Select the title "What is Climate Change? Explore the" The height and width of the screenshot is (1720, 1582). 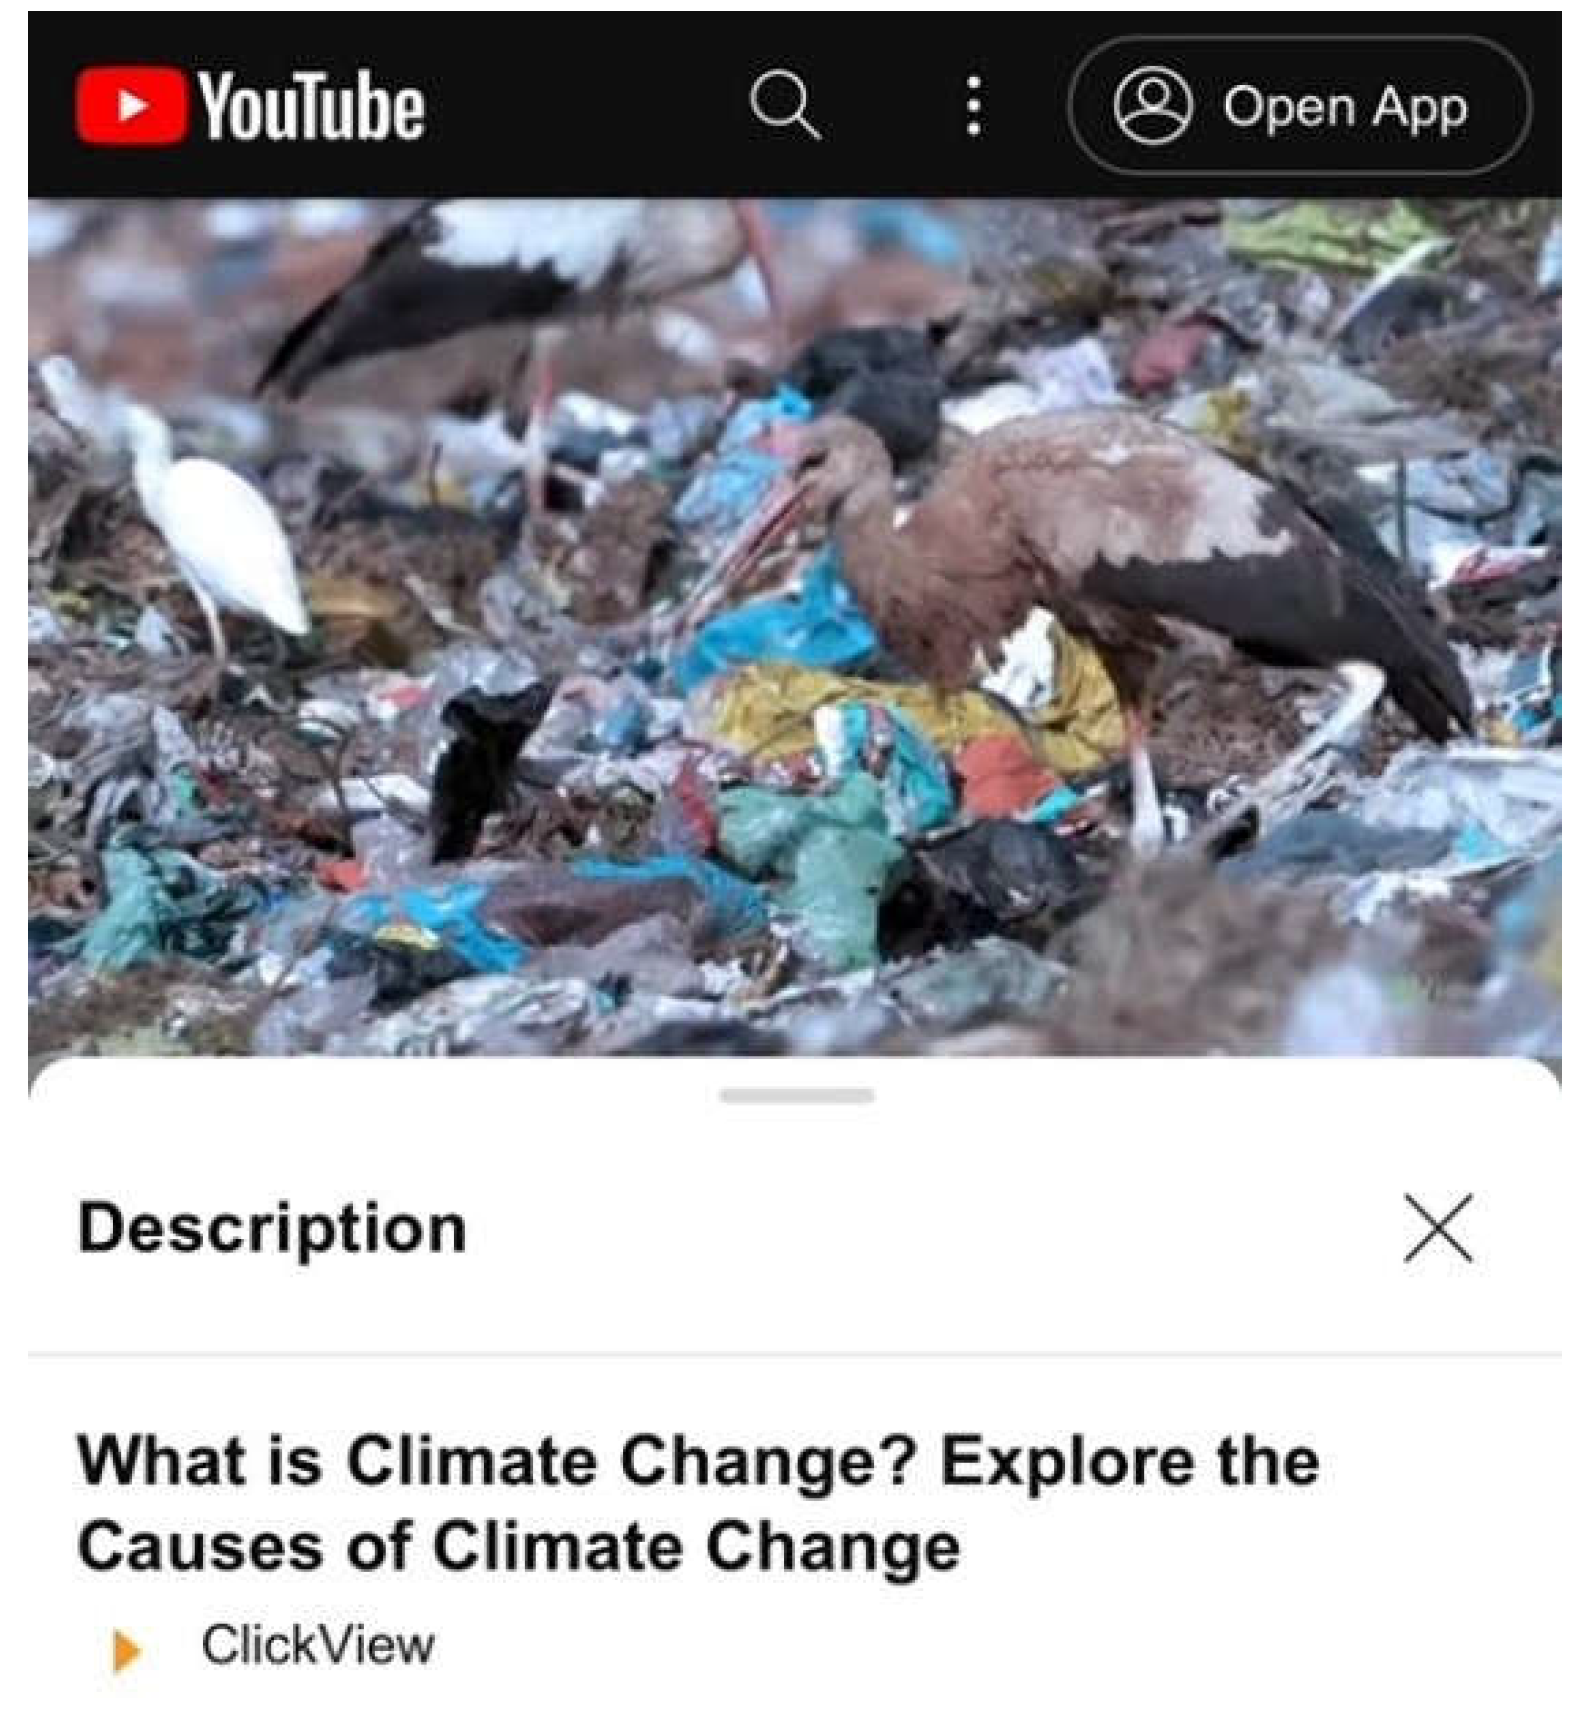tap(698, 1460)
